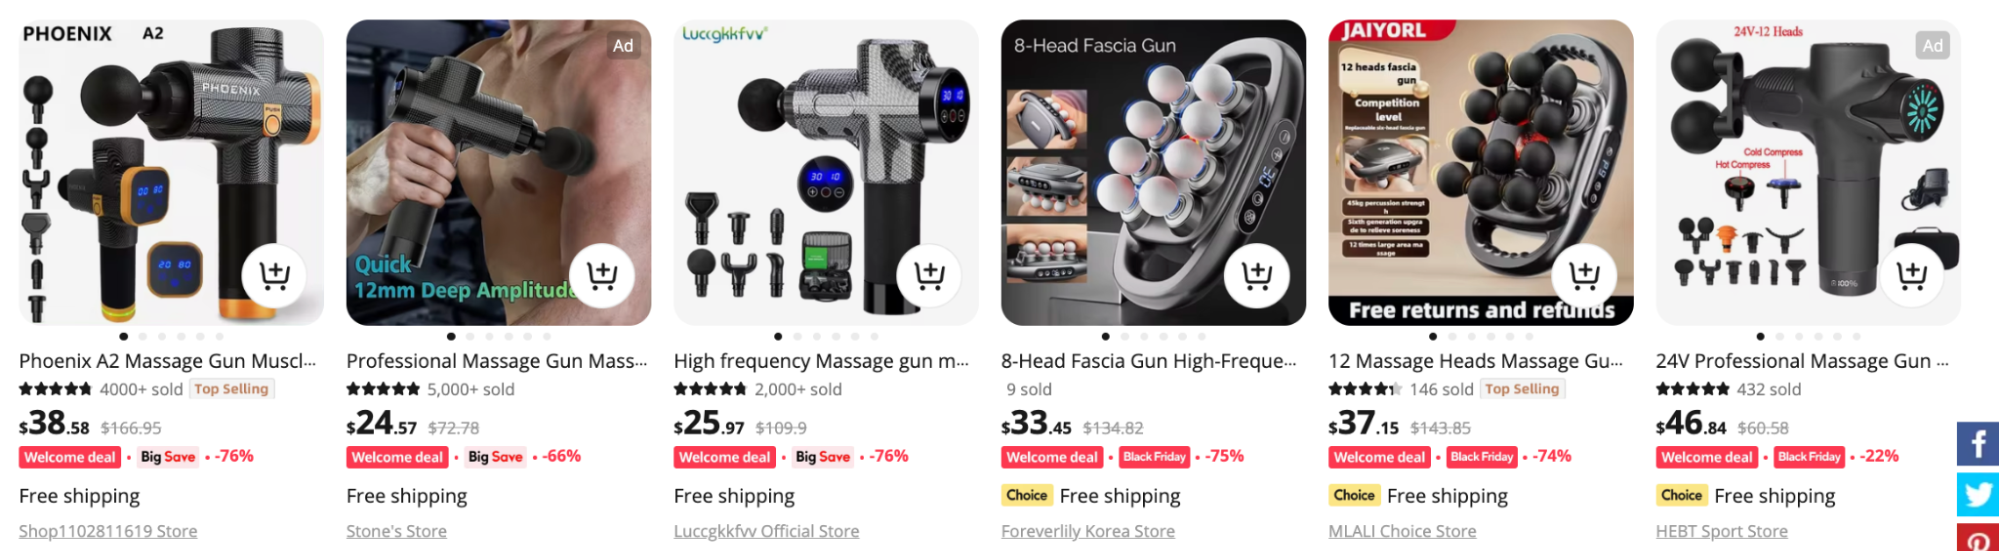Open MLALI Choice Store link

(1402, 531)
